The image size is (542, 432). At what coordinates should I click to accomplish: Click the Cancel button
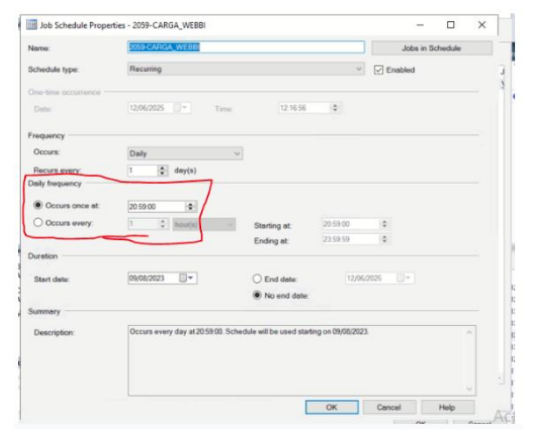pyautogui.click(x=389, y=407)
